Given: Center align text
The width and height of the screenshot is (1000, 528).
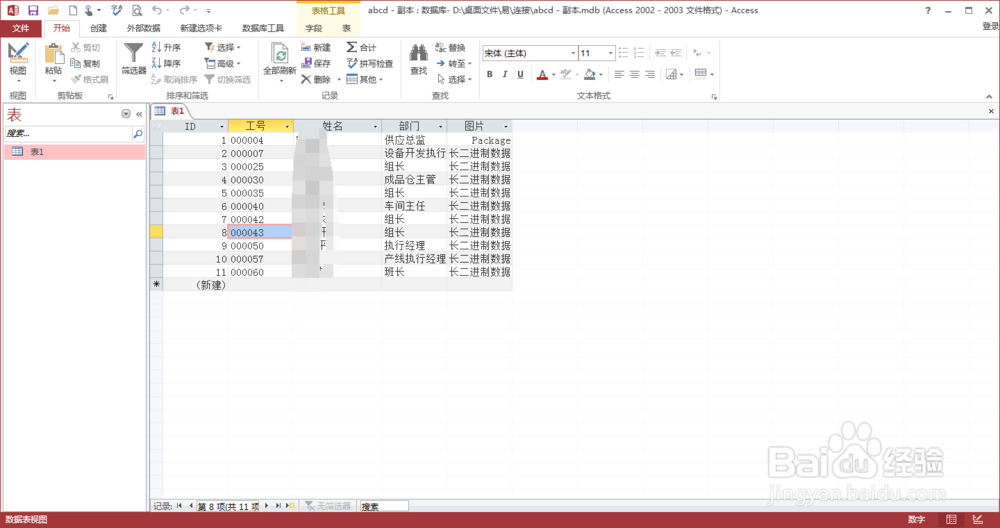Looking at the screenshot, I should [x=635, y=75].
